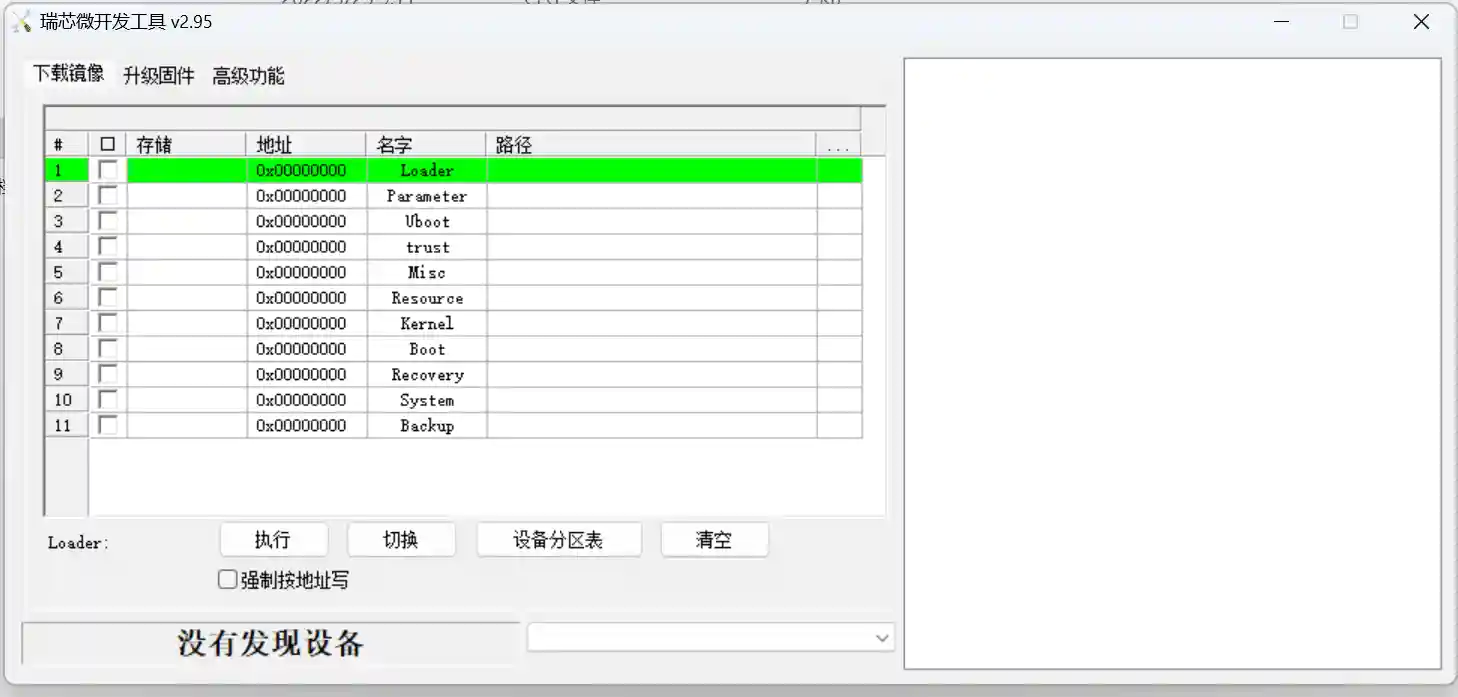Viewport: 1458px width, 697px height.
Task: Select the Parameter name cell
Action: click(427, 196)
